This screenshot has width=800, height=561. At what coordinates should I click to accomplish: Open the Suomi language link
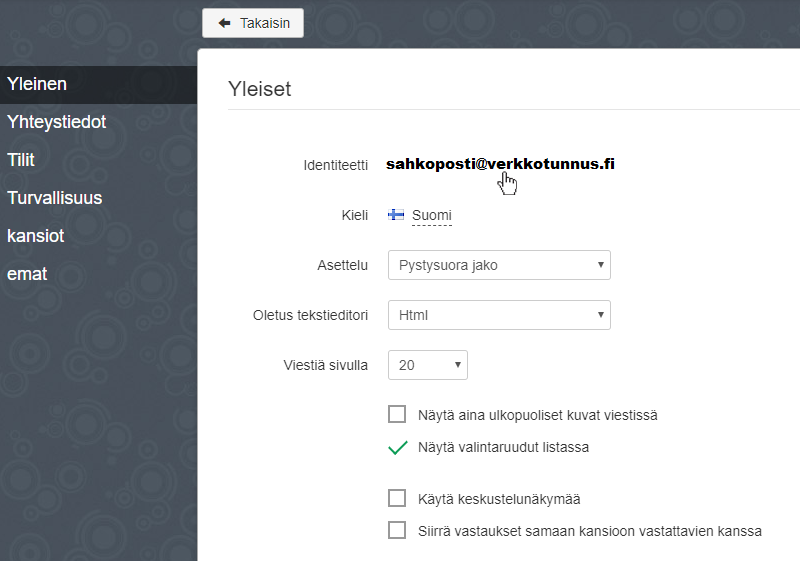pyautogui.click(x=431, y=215)
